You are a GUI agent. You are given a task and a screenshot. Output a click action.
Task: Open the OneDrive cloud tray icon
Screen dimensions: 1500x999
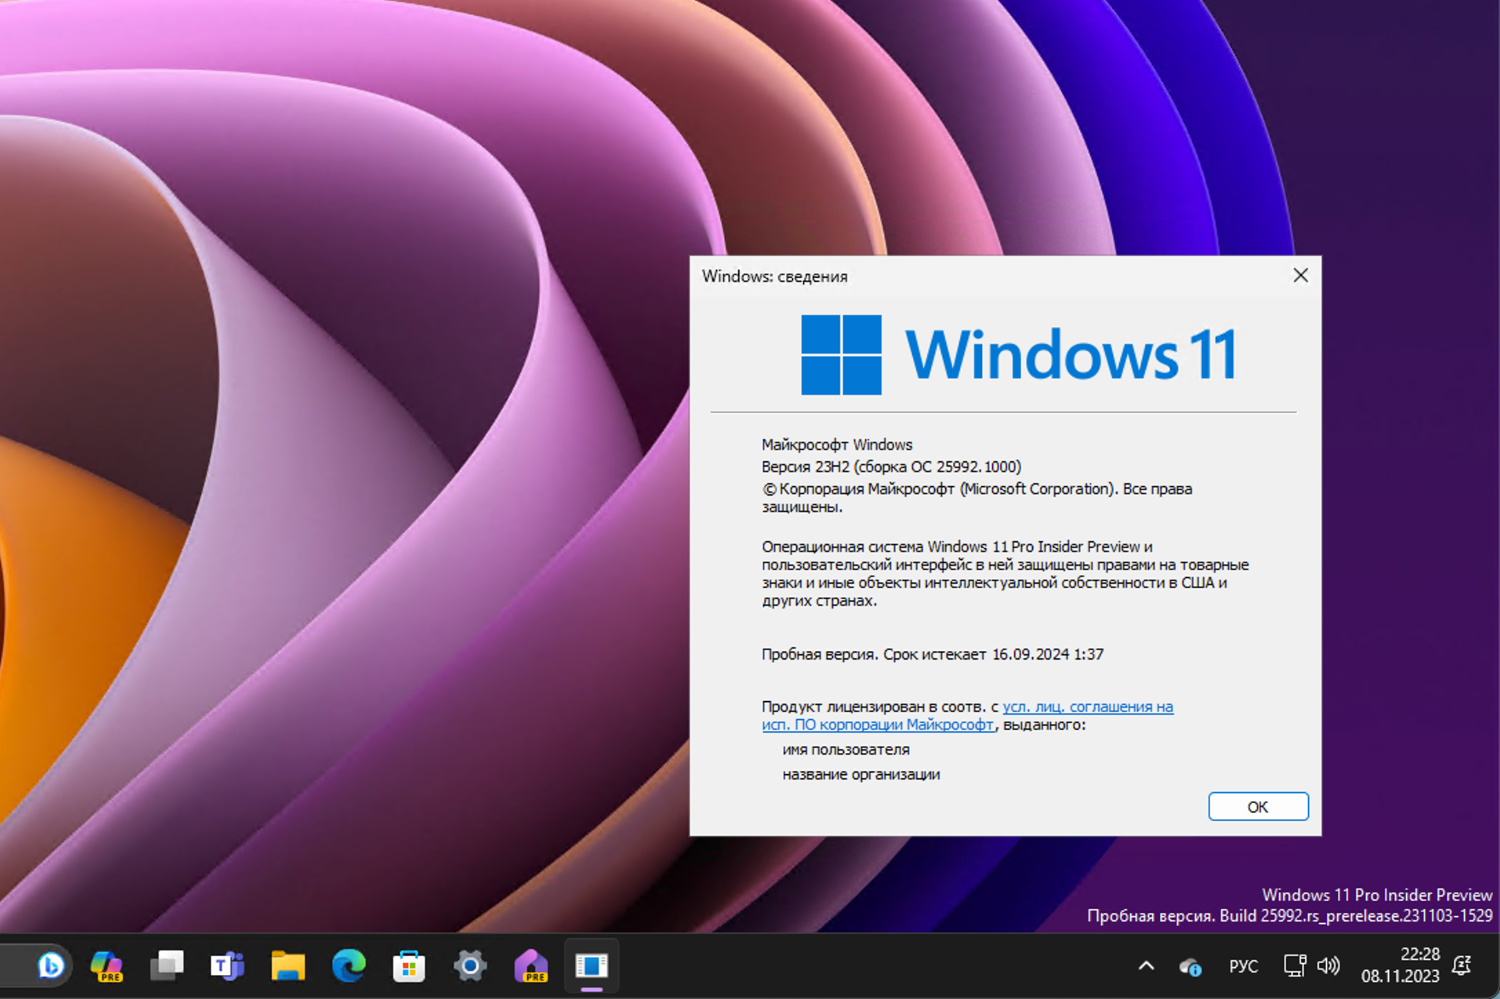tap(1190, 966)
